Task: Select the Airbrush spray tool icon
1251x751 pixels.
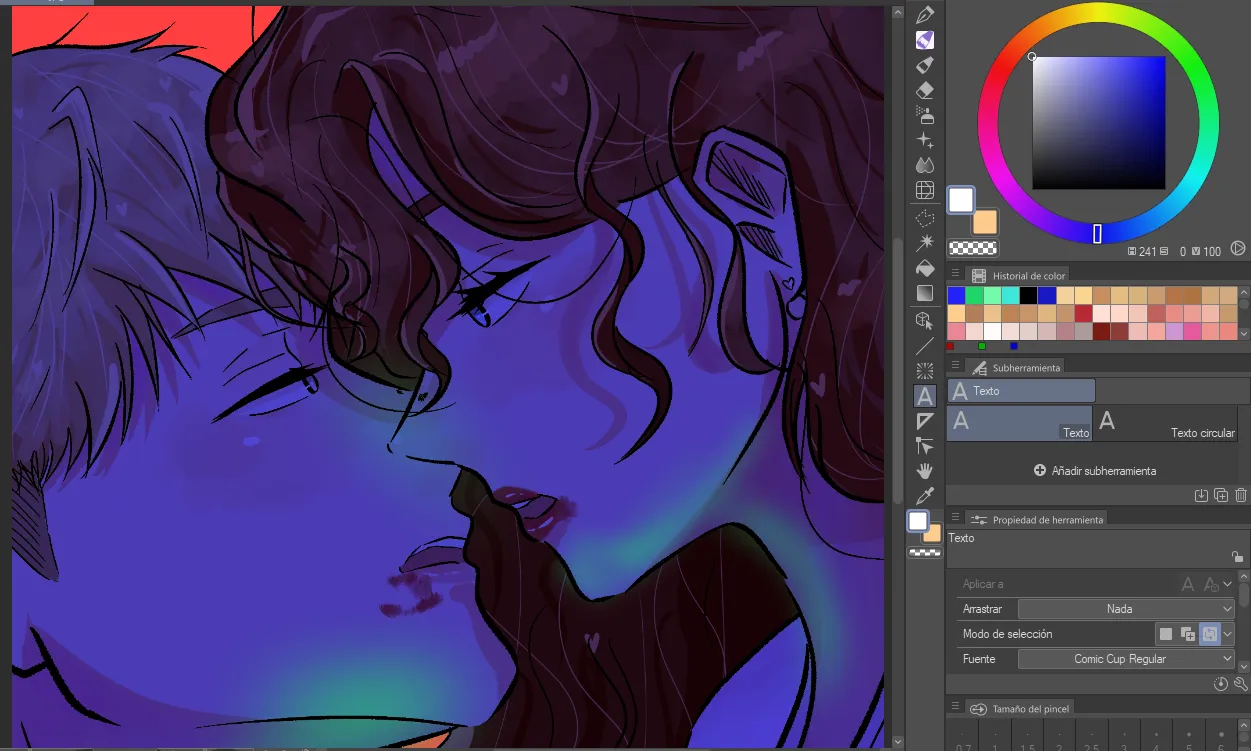Action: tap(925, 115)
